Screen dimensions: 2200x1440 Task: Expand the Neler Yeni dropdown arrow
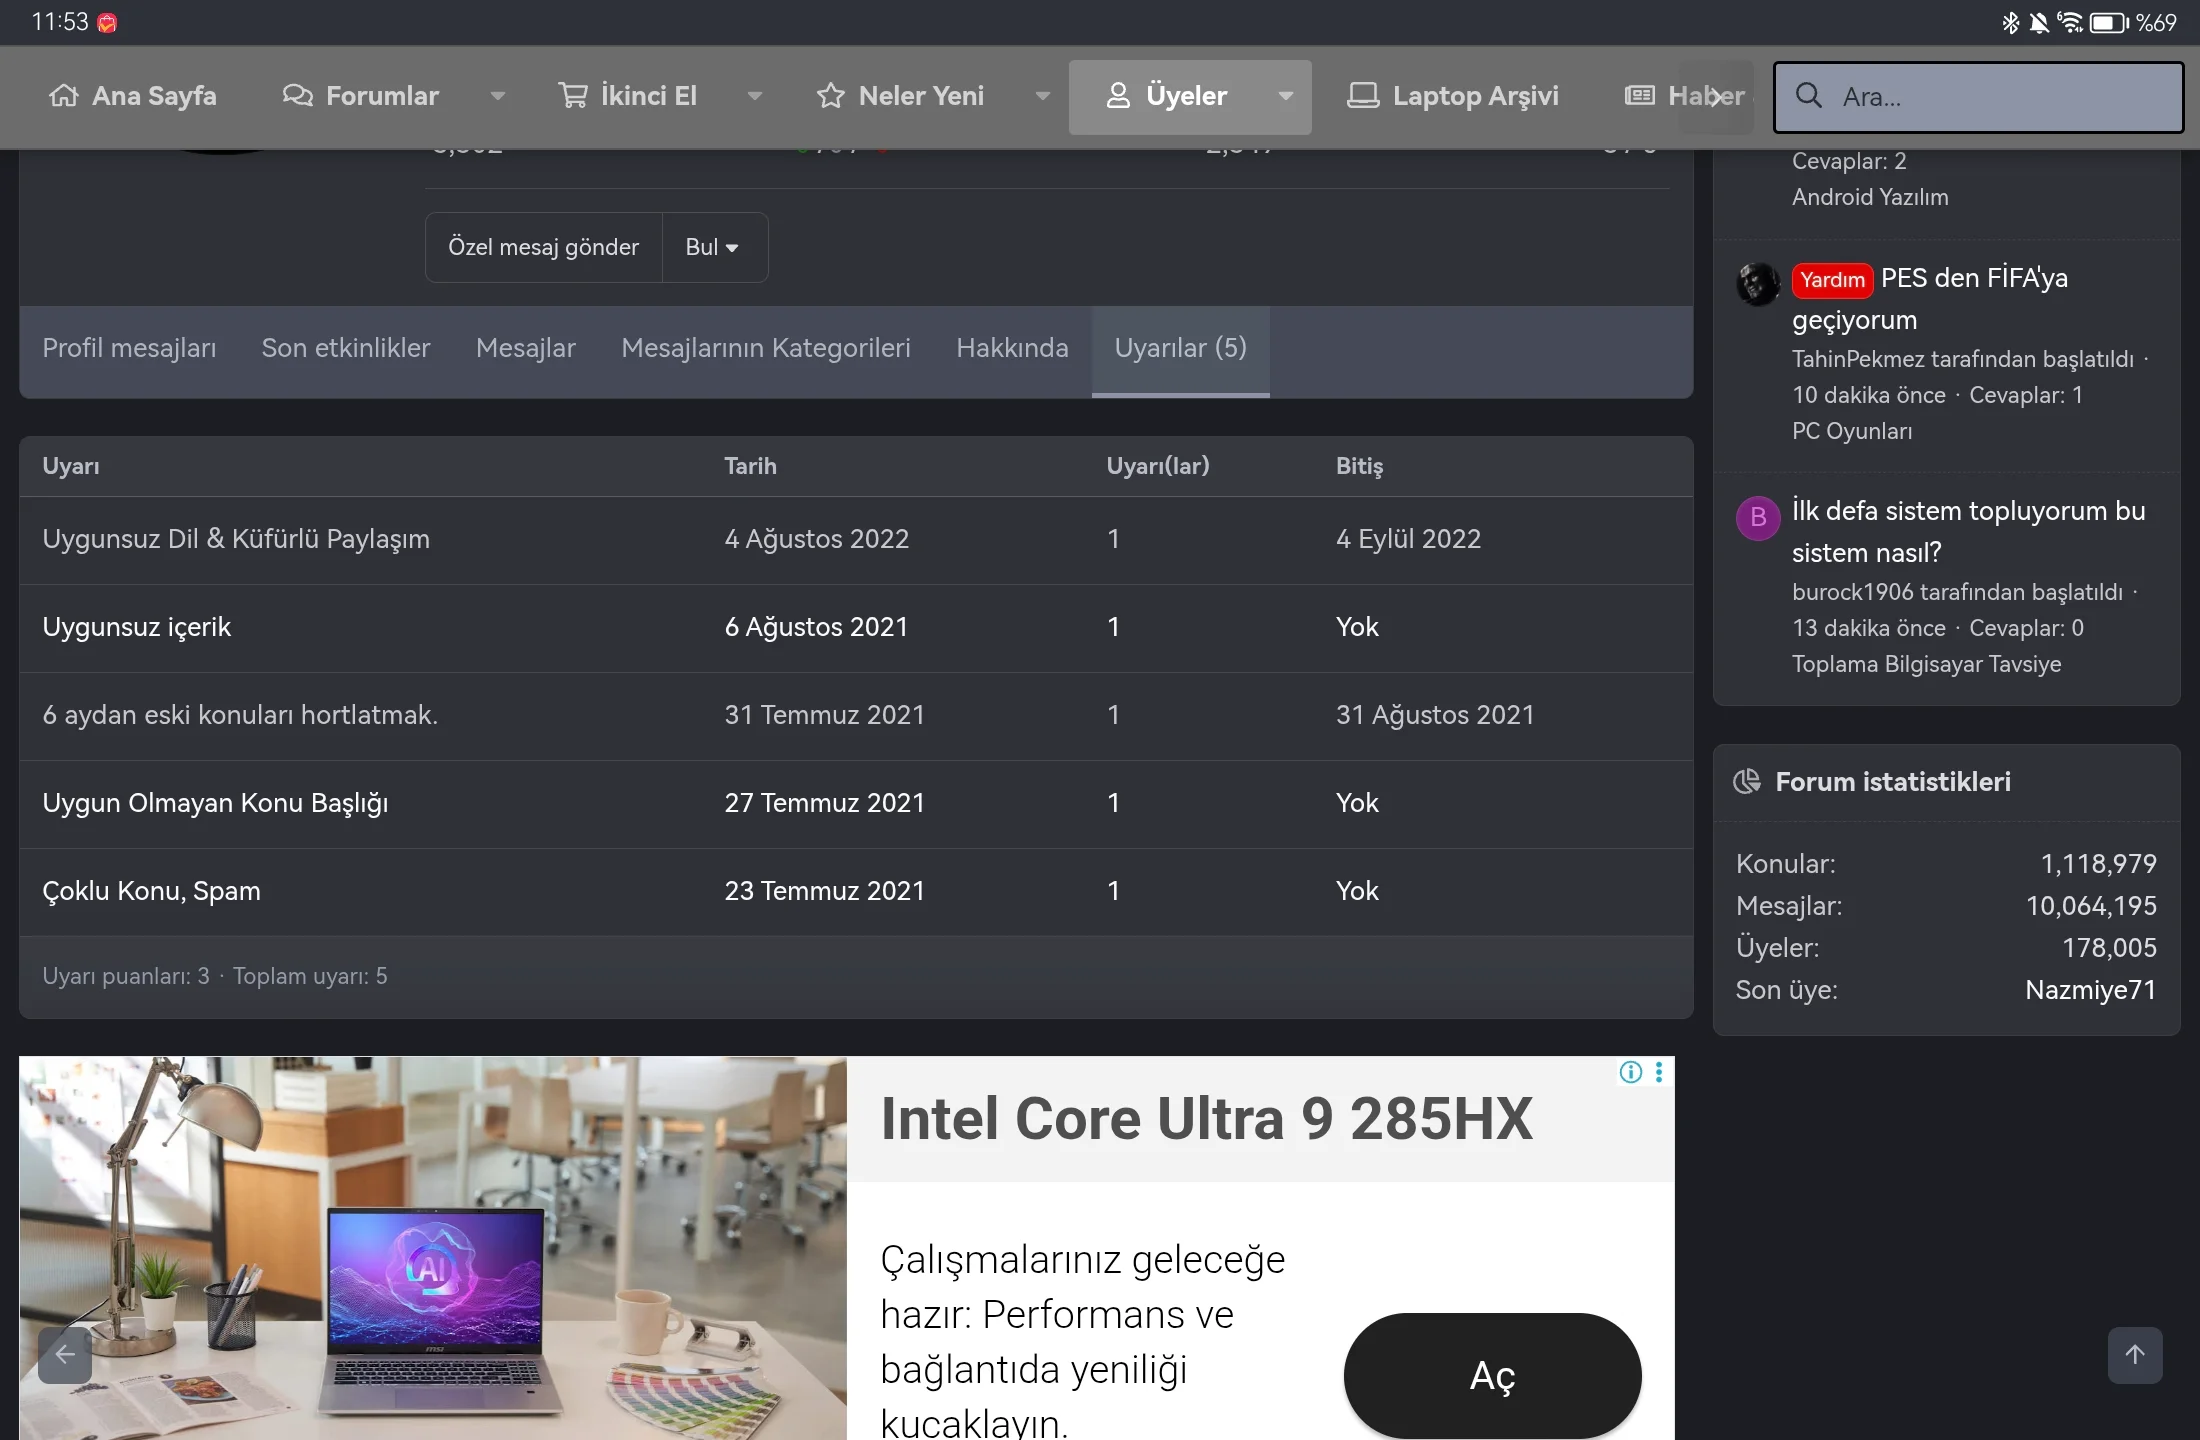(1042, 96)
